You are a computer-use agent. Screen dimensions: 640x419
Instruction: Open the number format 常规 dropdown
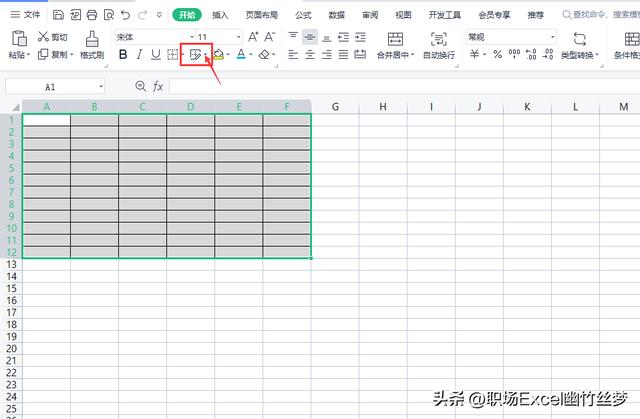(553, 37)
